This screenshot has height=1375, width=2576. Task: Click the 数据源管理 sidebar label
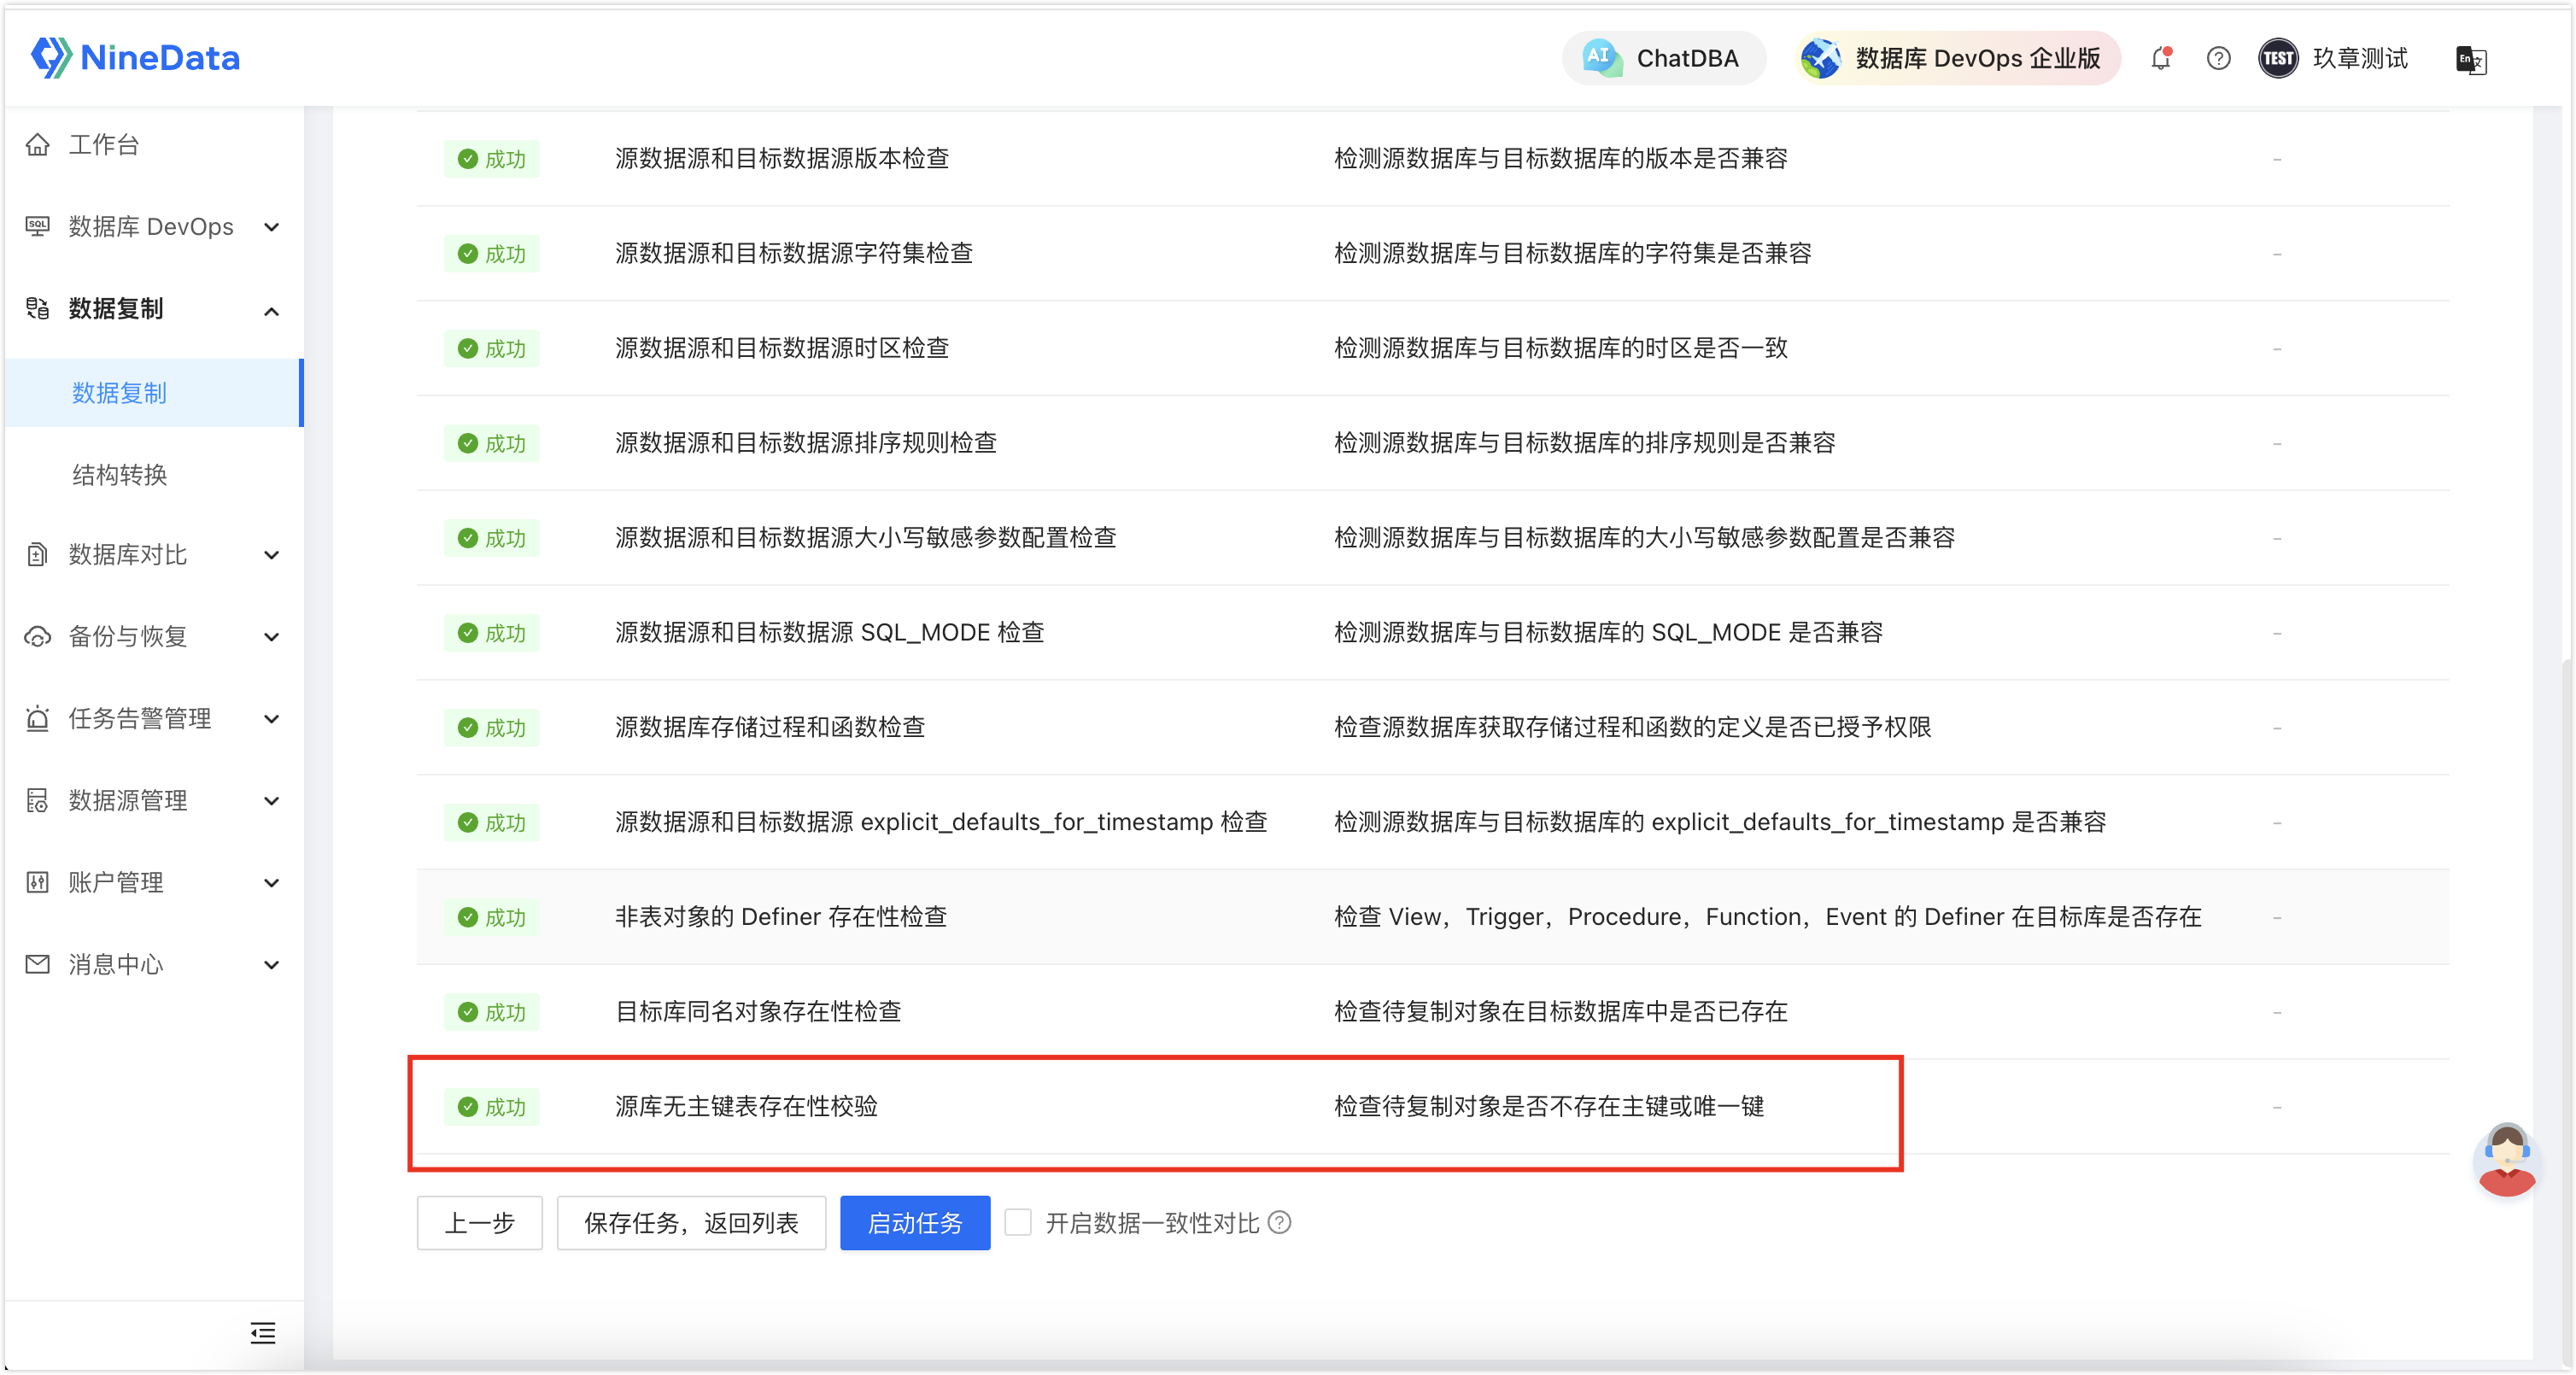[128, 801]
